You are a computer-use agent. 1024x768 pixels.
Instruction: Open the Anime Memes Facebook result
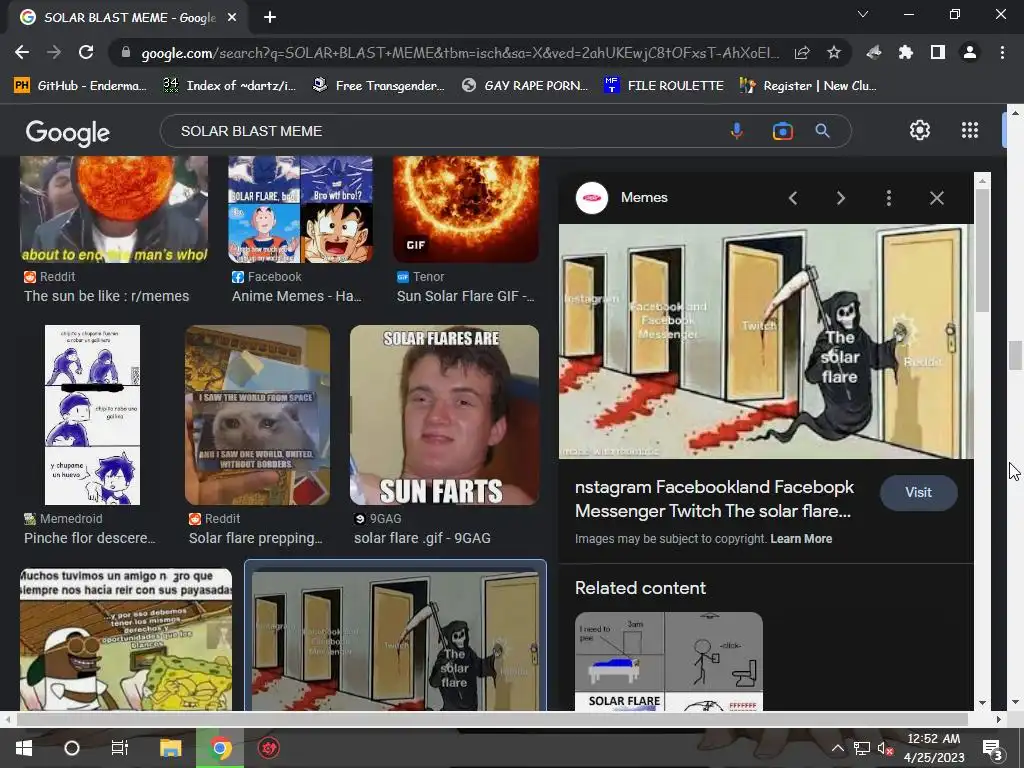(300, 209)
